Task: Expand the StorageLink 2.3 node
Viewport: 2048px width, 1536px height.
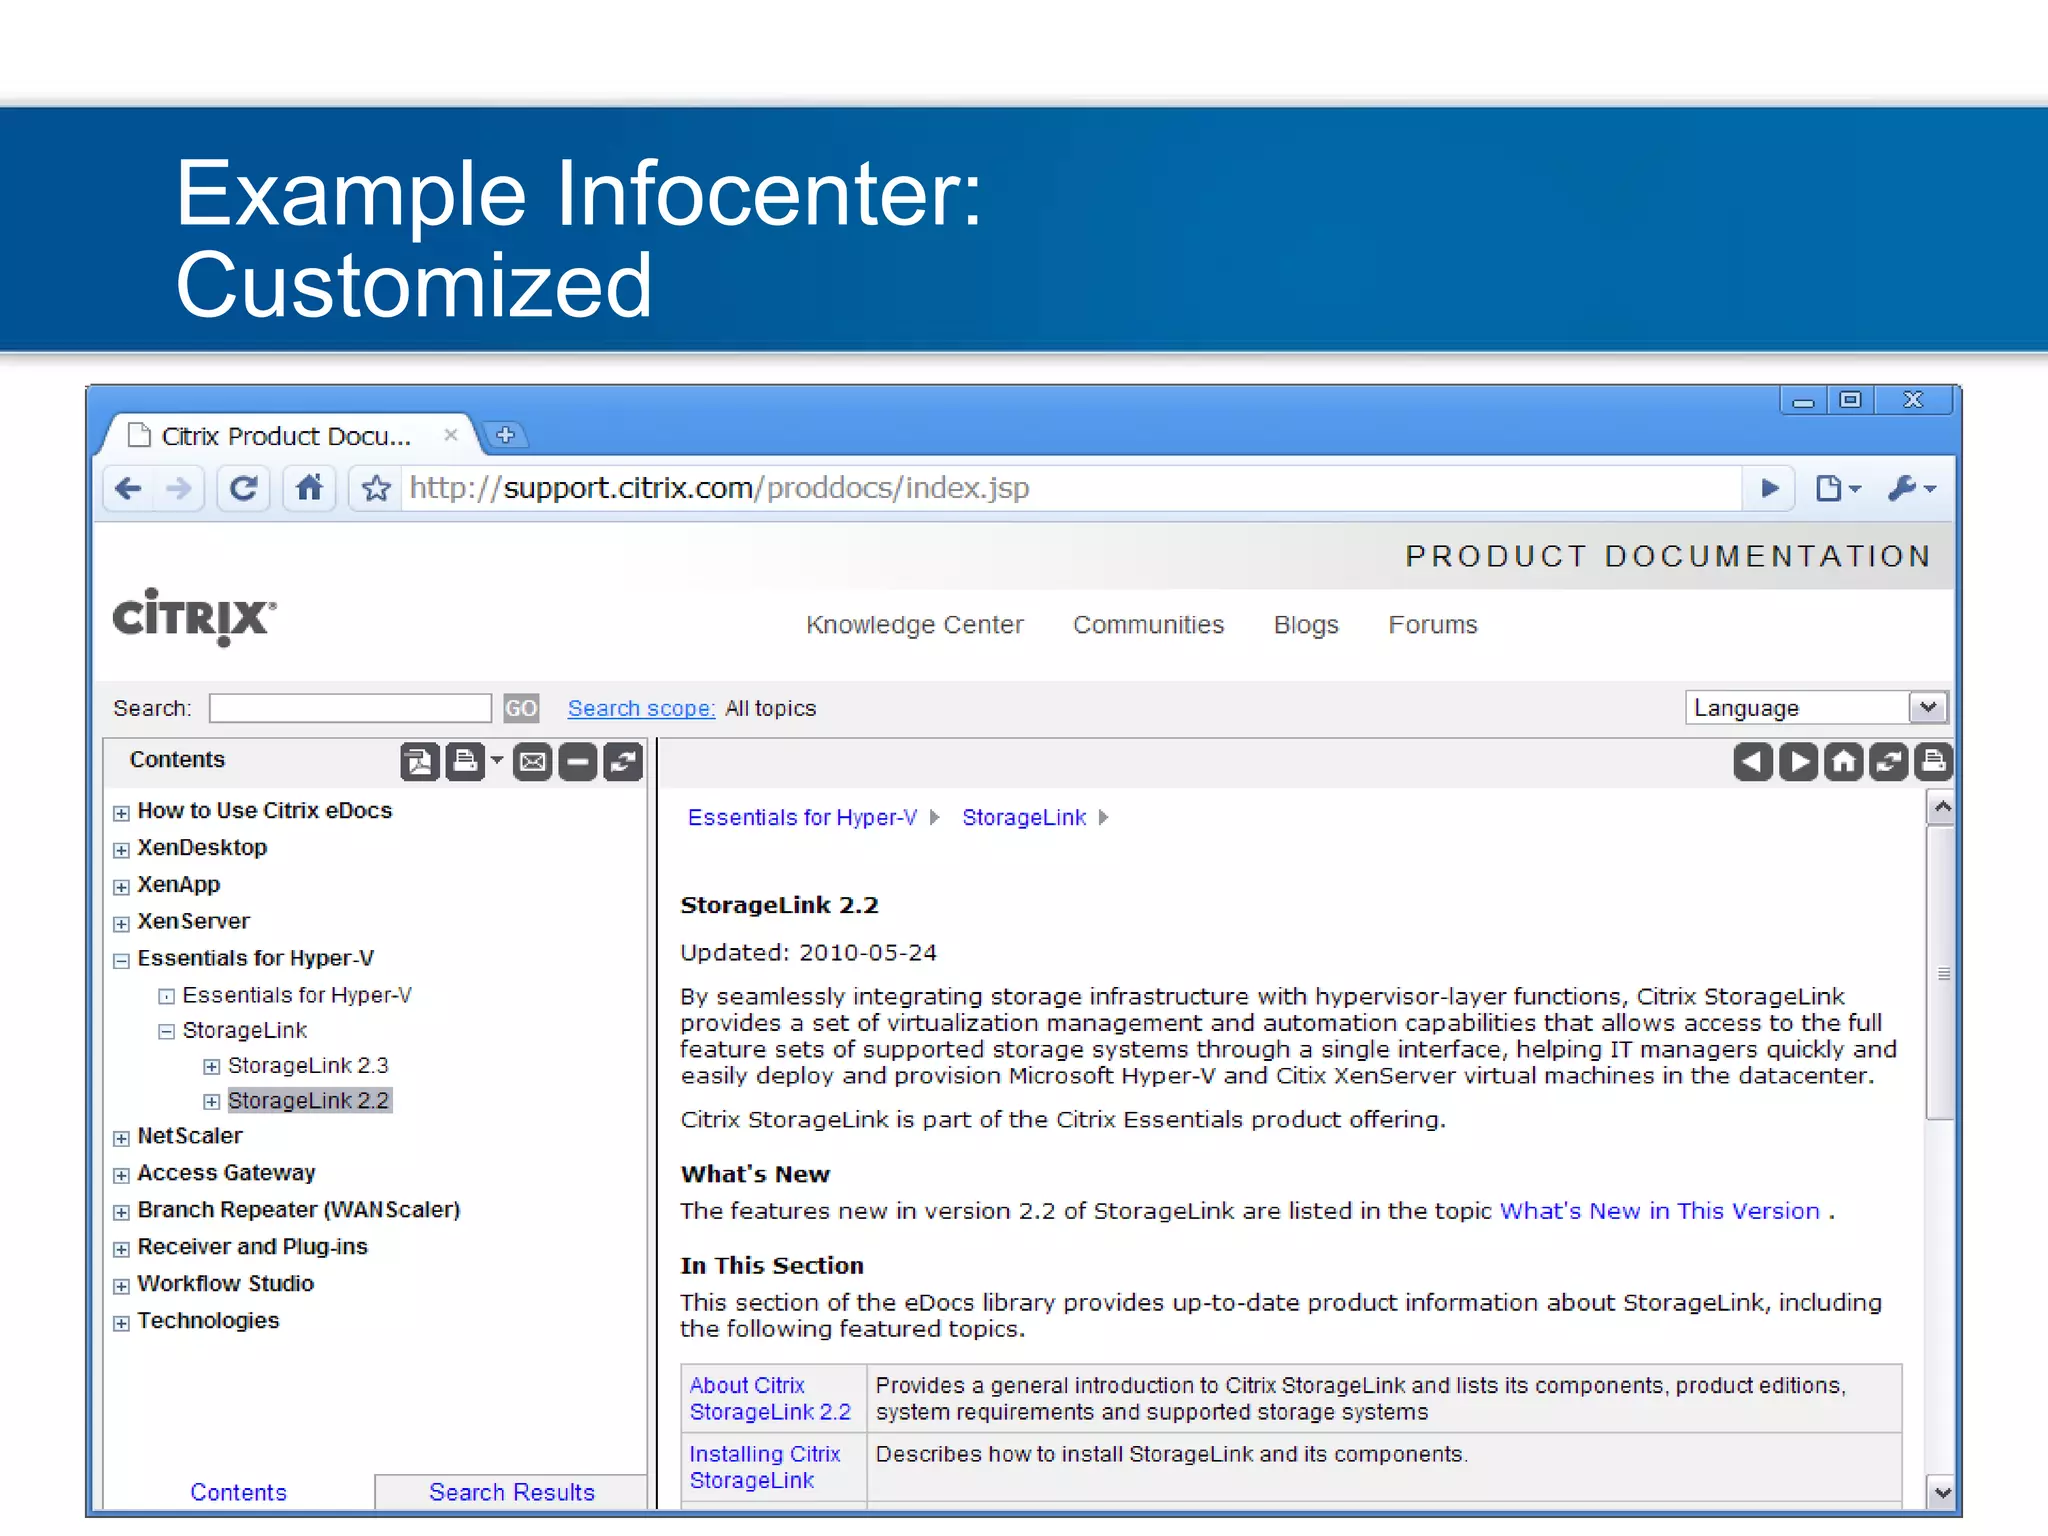Action: click(211, 1067)
